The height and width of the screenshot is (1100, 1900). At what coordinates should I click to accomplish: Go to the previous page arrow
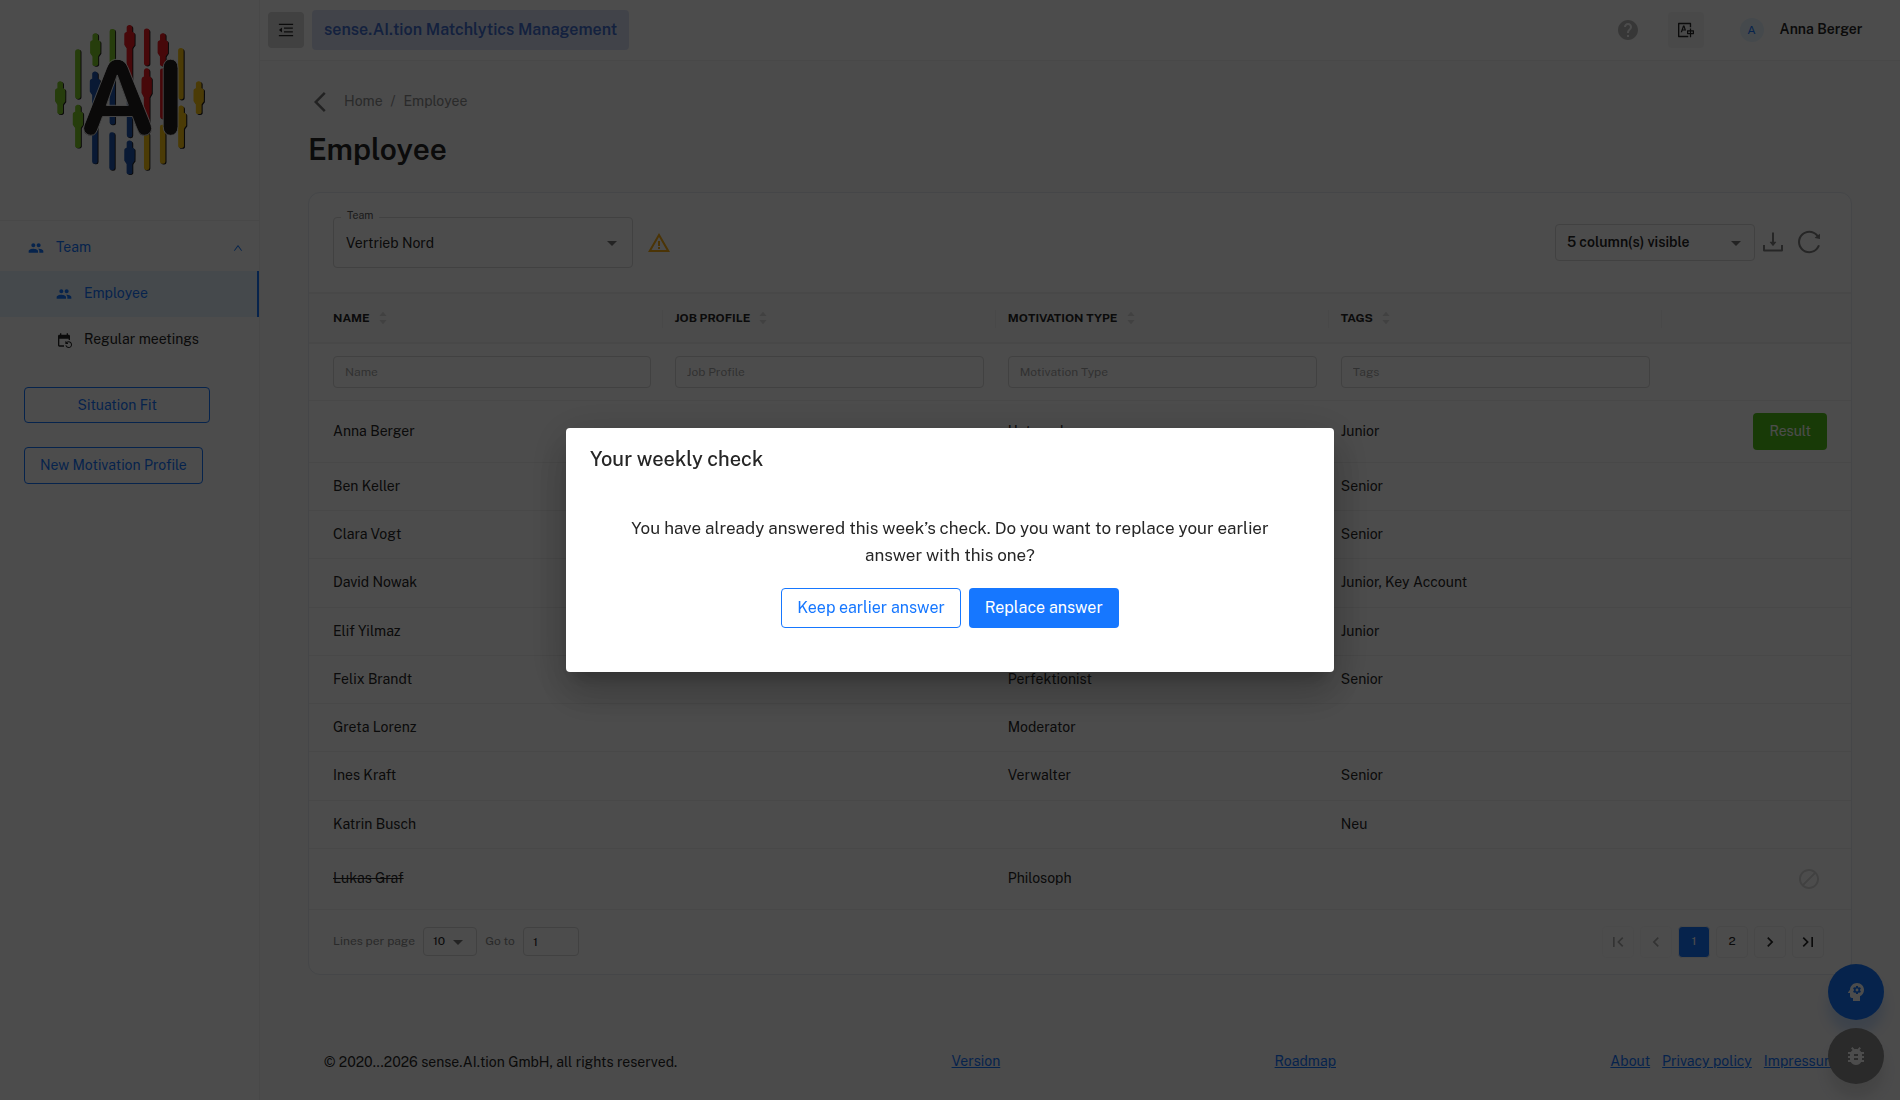tap(1656, 942)
